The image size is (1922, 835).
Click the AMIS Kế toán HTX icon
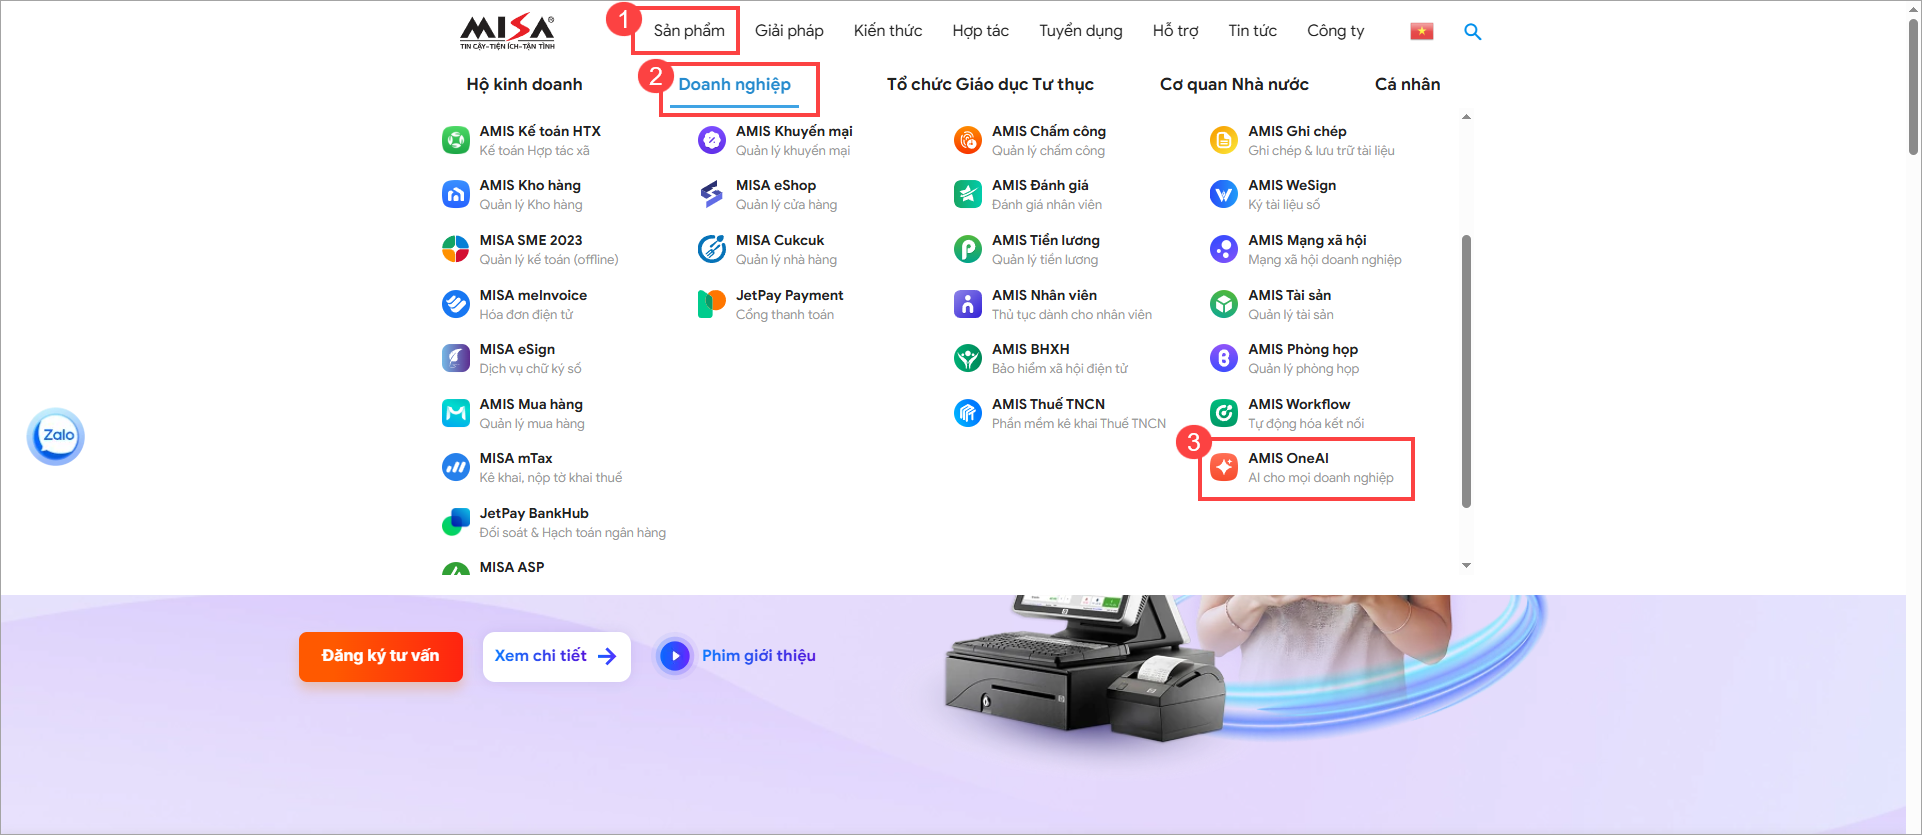(456, 141)
